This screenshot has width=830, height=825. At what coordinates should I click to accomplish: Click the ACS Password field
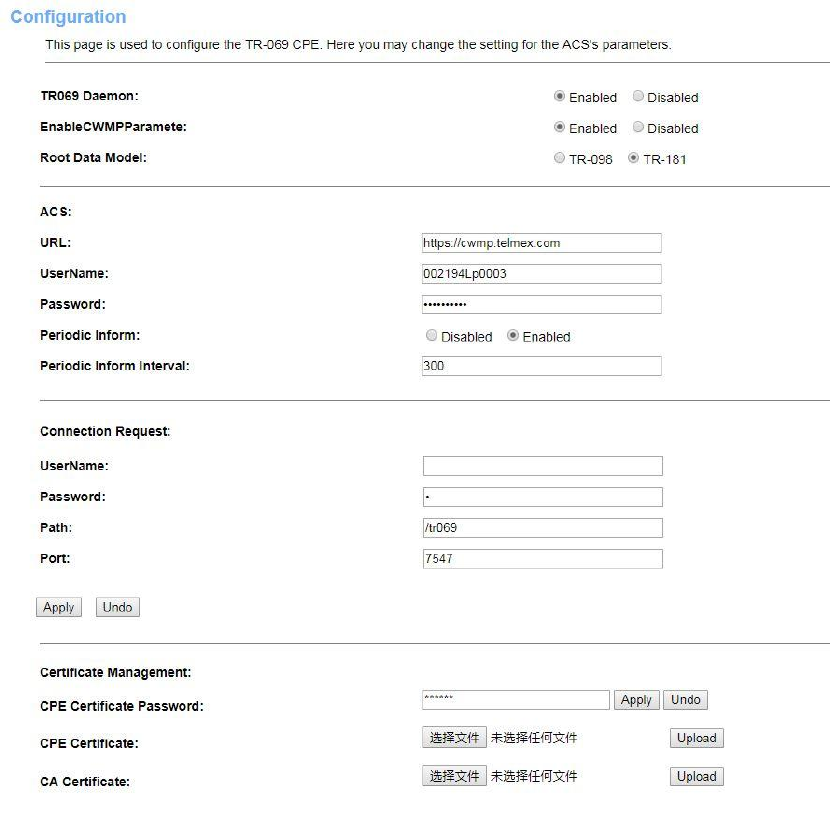point(542,304)
